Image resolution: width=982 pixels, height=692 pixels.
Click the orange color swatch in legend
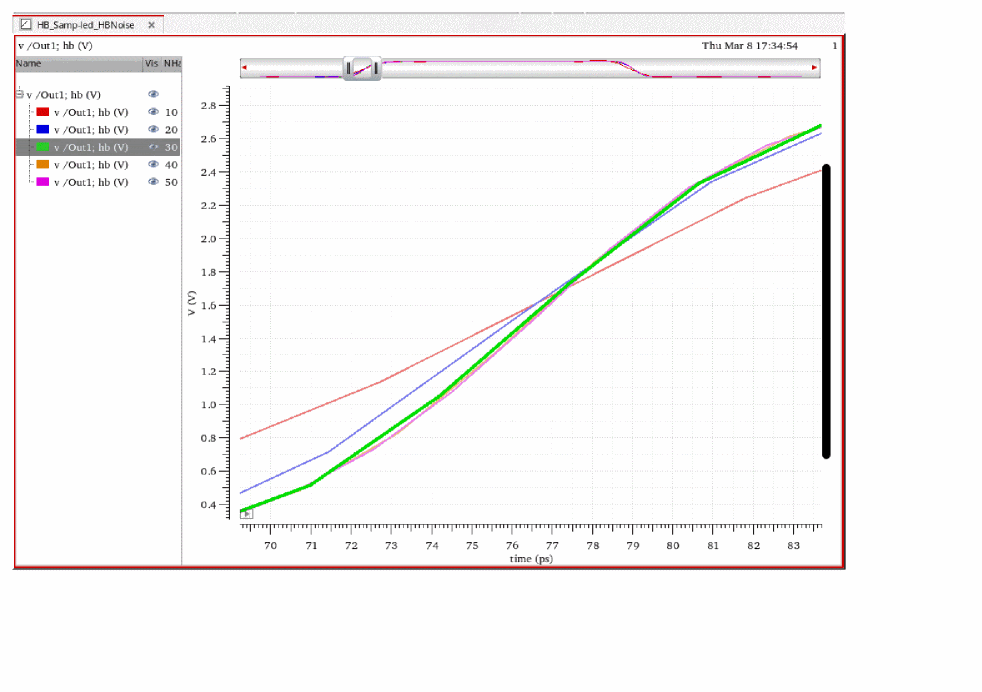tap(43, 165)
